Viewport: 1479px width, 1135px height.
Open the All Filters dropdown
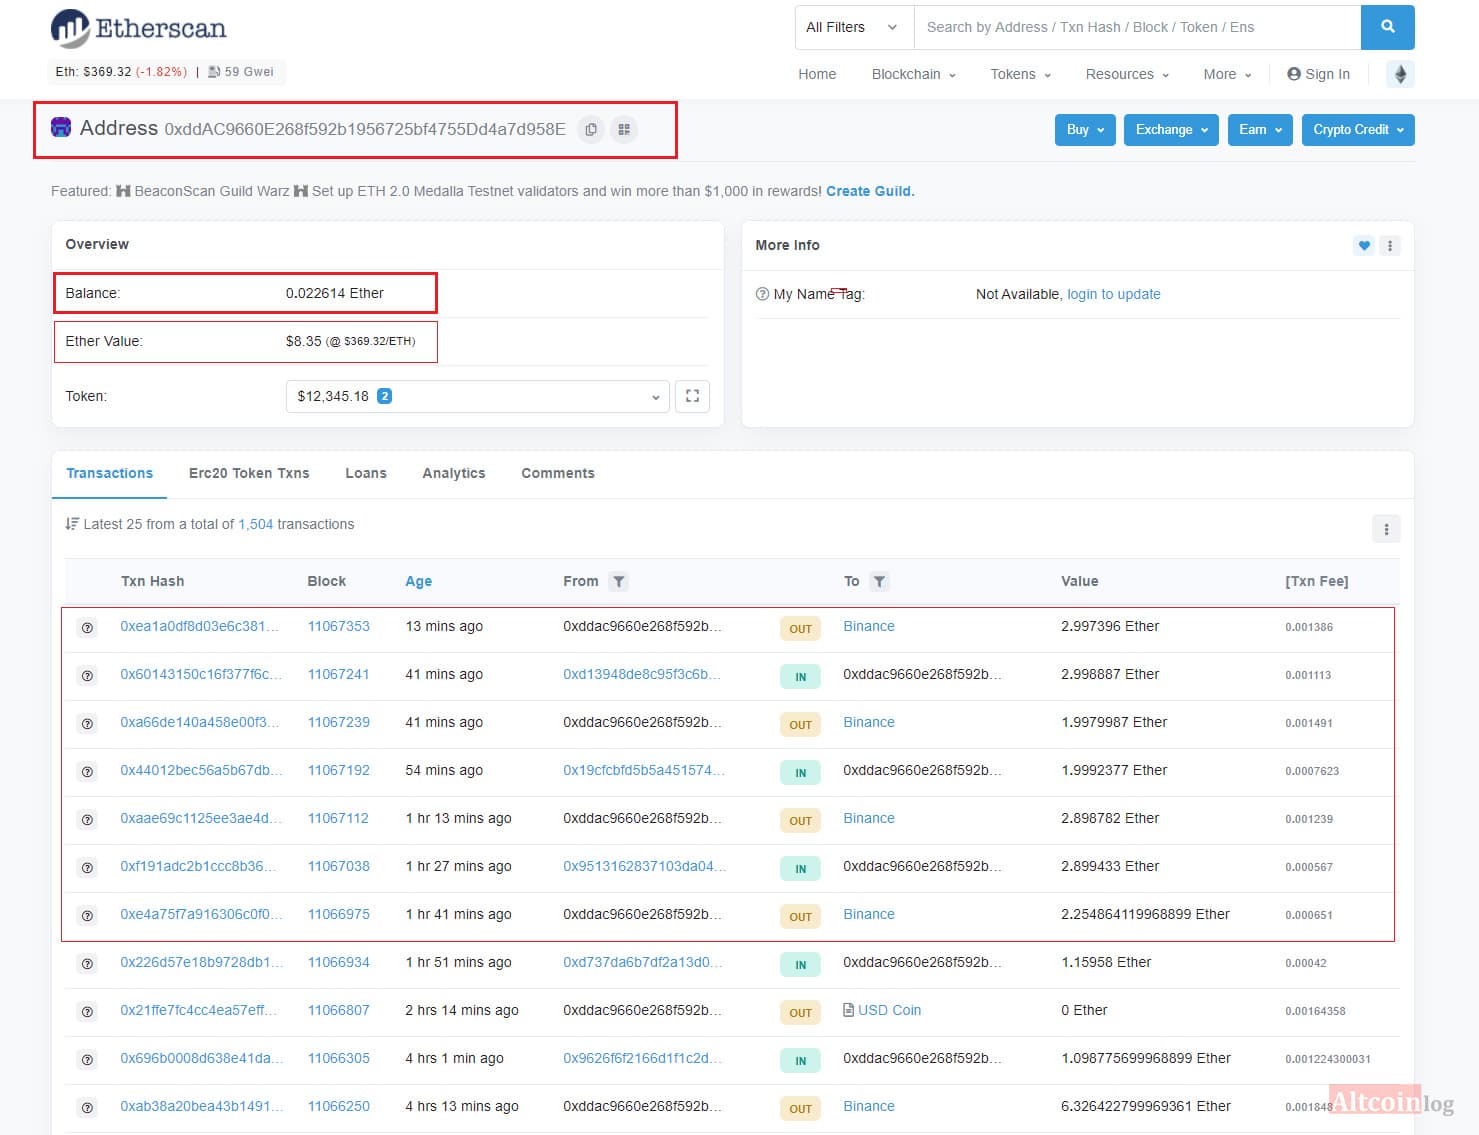(x=854, y=27)
